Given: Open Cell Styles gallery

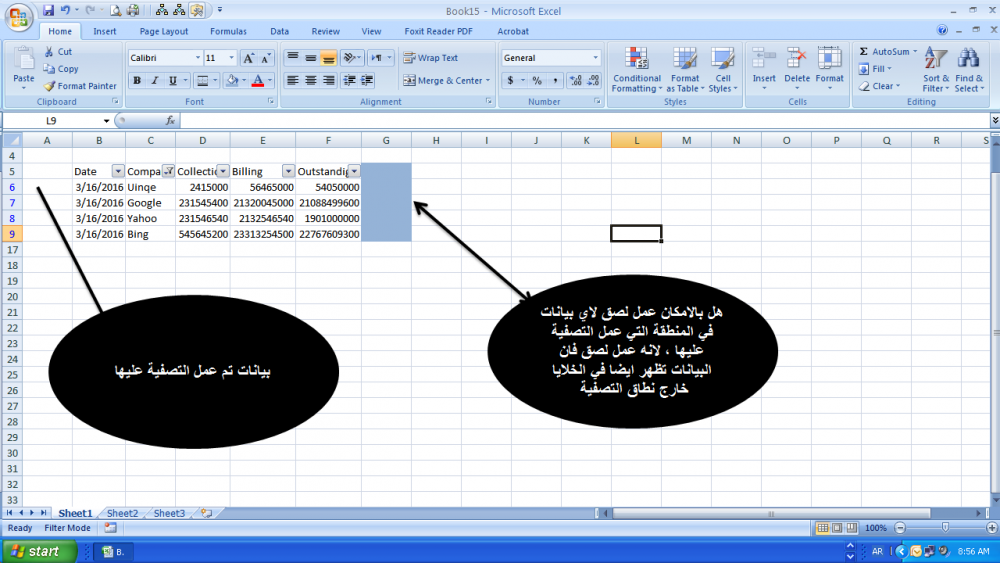Looking at the screenshot, I should pos(723,70).
